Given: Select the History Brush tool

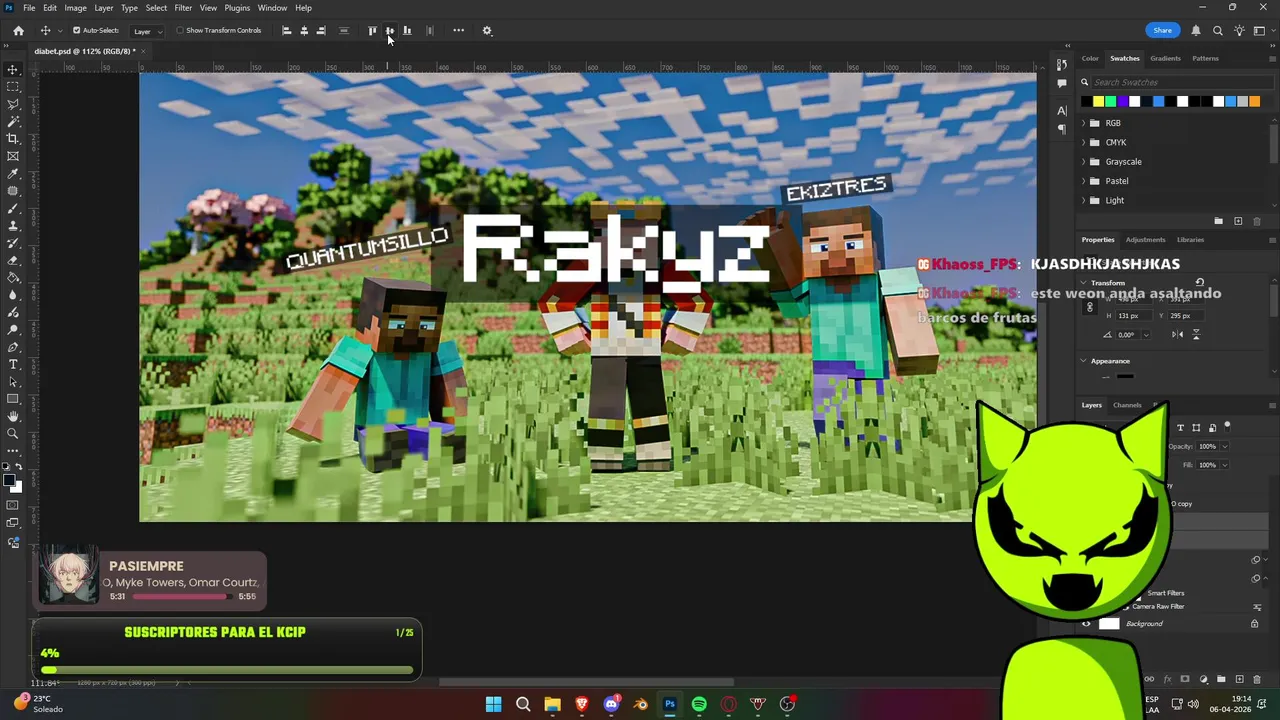Looking at the screenshot, I should (13, 243).
